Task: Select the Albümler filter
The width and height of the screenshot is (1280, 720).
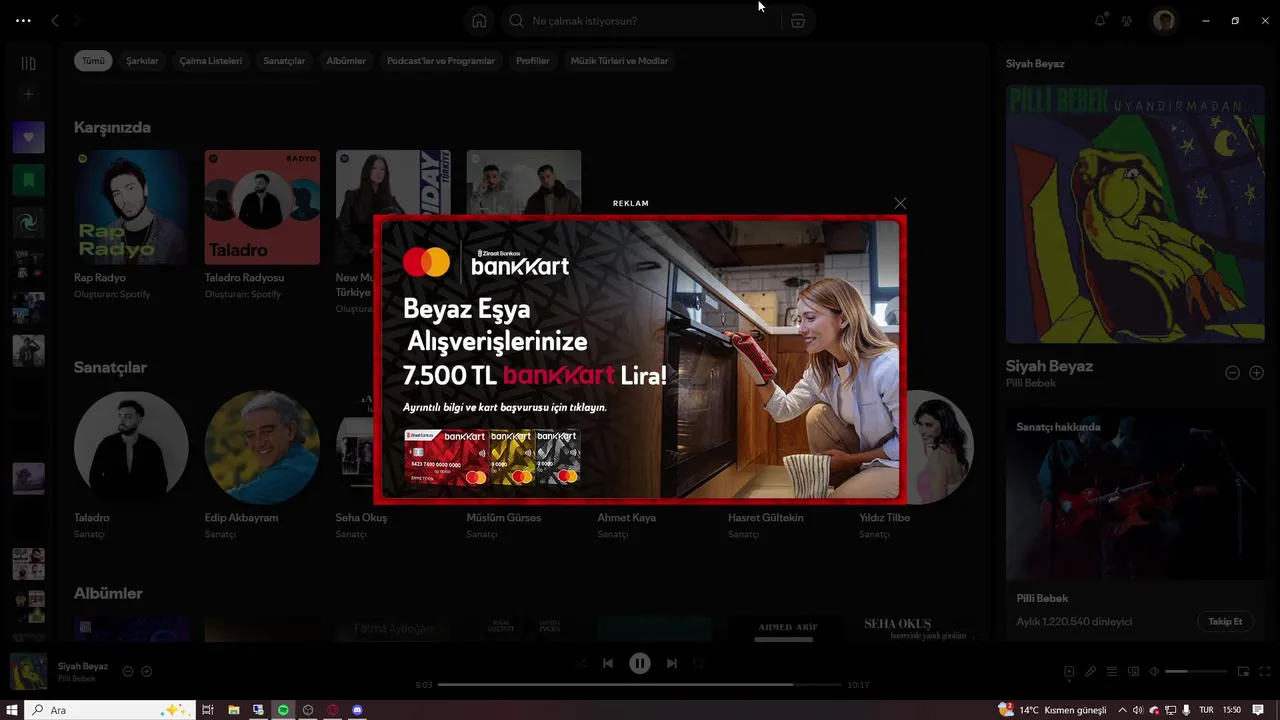Action: 346,61
